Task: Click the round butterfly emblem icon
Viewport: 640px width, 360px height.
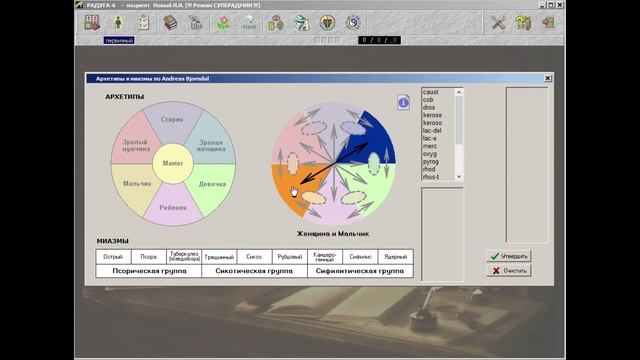Action: pos(327,23)
